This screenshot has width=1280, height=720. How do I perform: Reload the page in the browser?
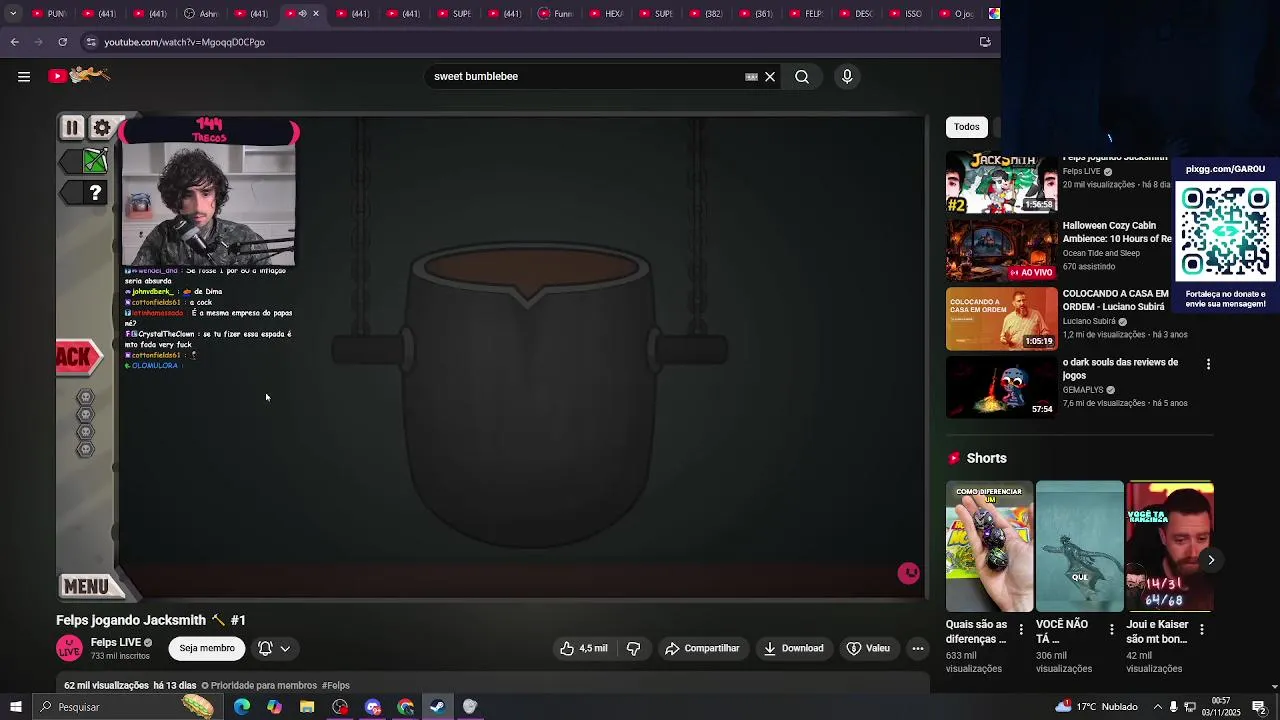[62, 42]
